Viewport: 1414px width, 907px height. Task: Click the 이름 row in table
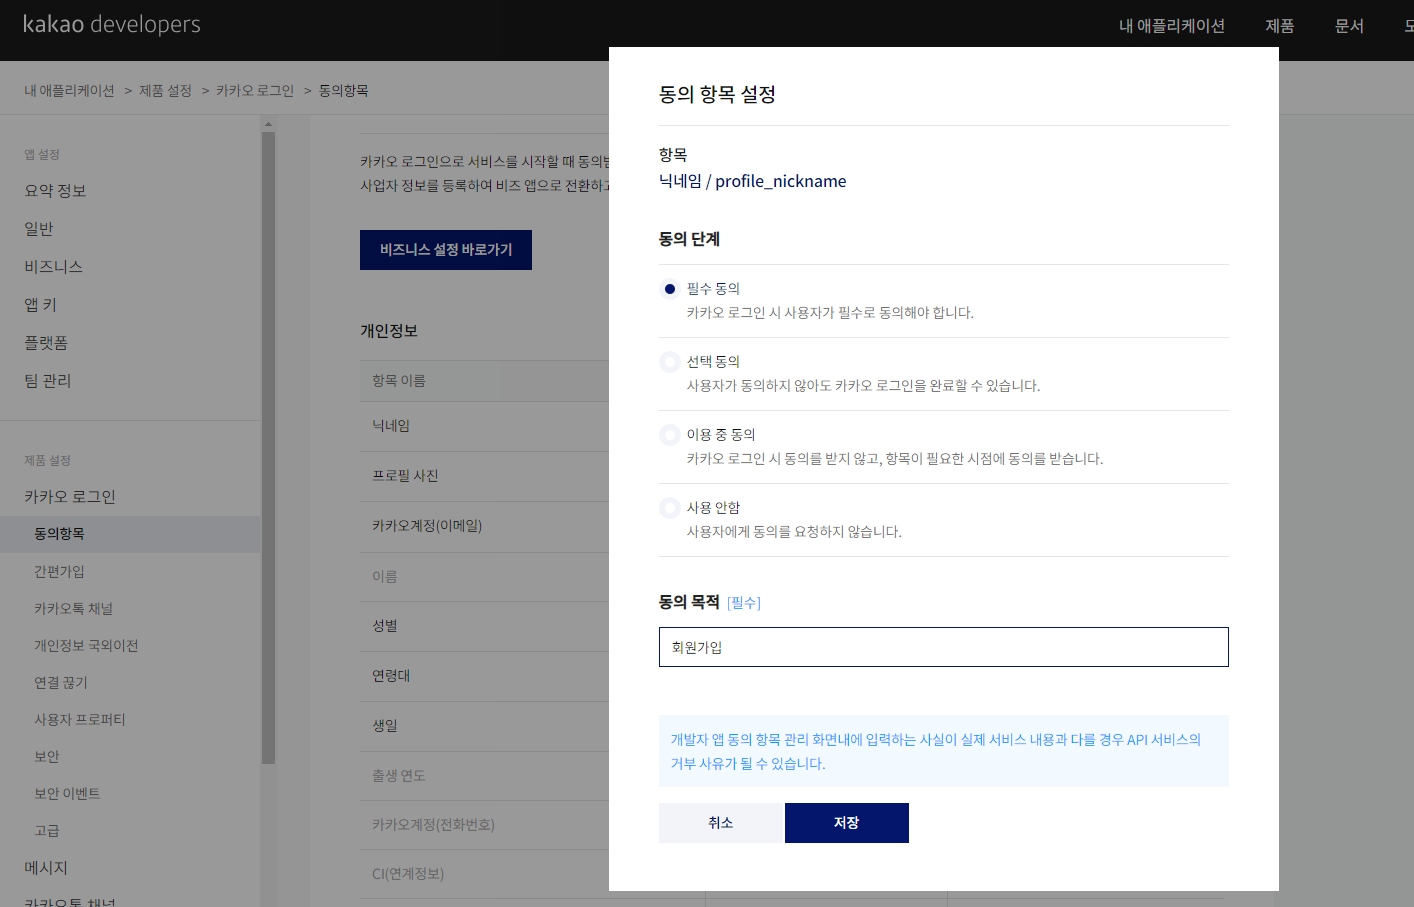coord(484,577)
